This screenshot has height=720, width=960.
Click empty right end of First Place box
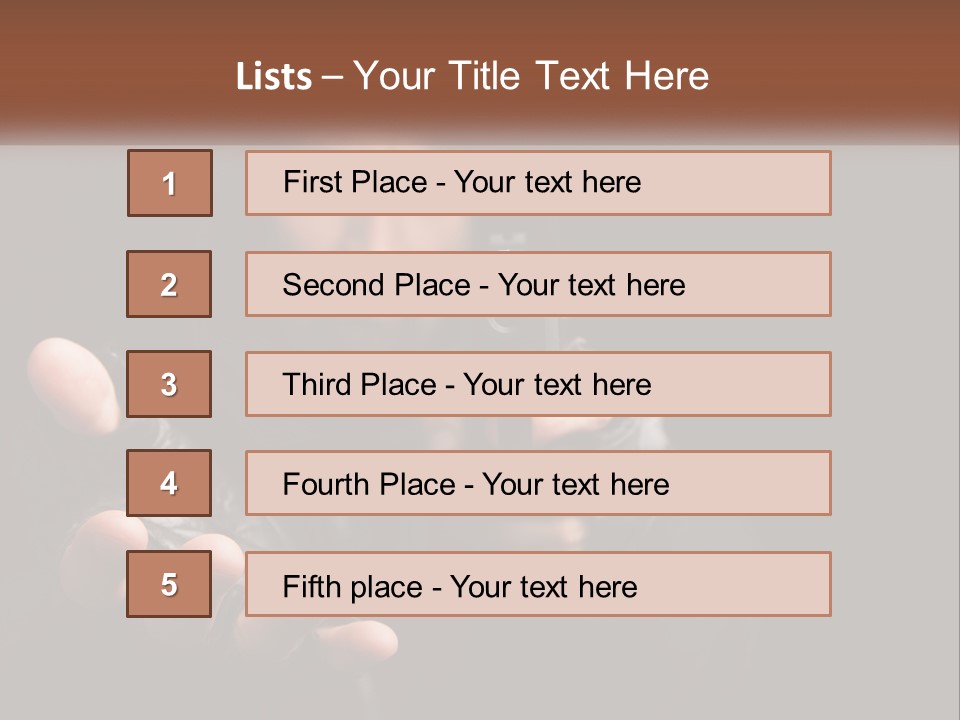(x=760, y=183)
